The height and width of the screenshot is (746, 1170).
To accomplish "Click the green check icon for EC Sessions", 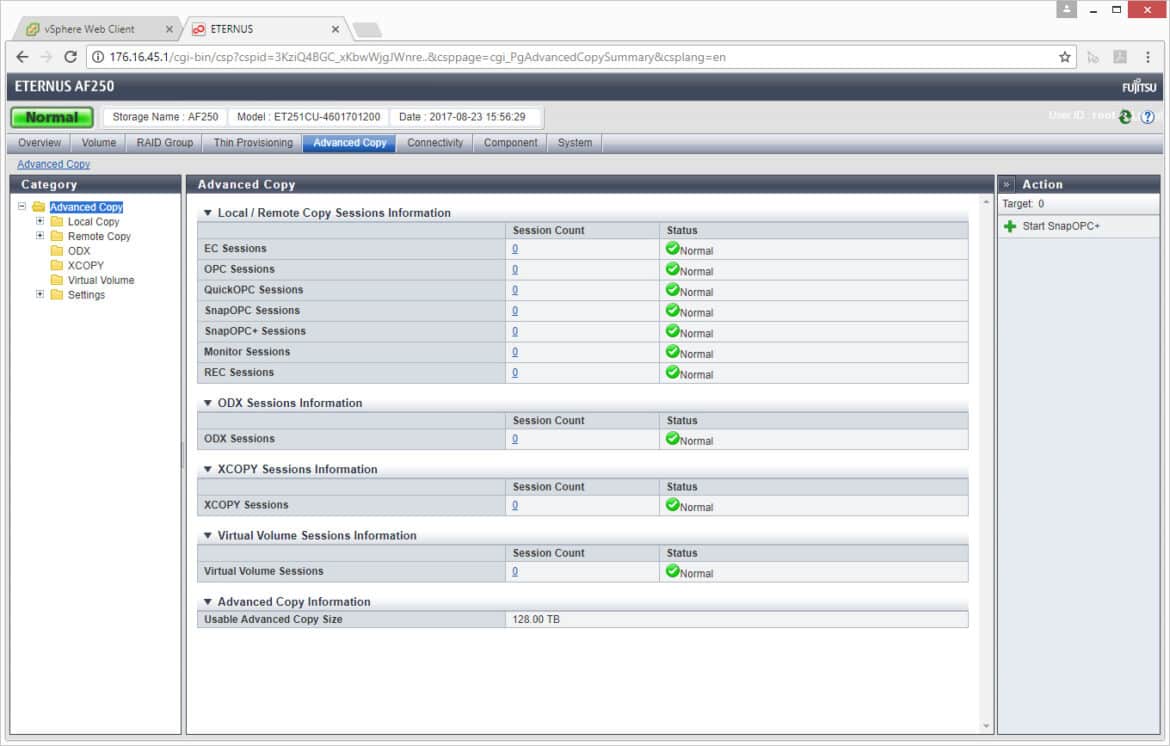I will [672, 248].
